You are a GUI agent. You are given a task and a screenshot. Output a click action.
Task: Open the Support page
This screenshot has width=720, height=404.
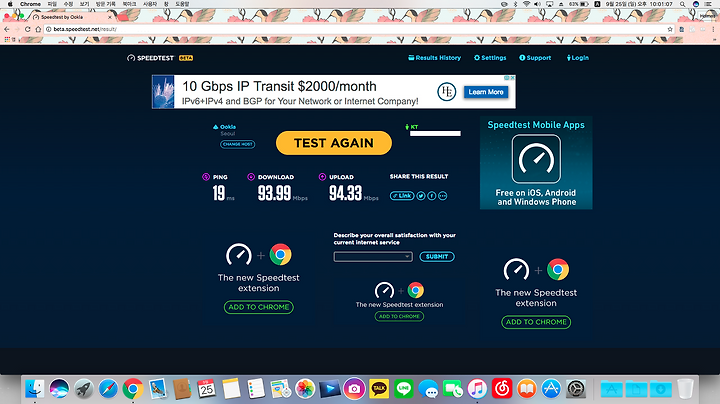535,58
